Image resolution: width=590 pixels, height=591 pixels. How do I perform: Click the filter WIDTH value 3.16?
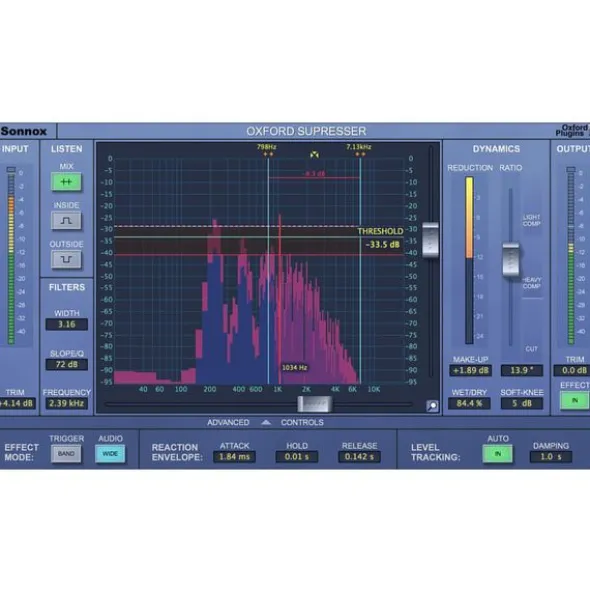tap(67, 325)
